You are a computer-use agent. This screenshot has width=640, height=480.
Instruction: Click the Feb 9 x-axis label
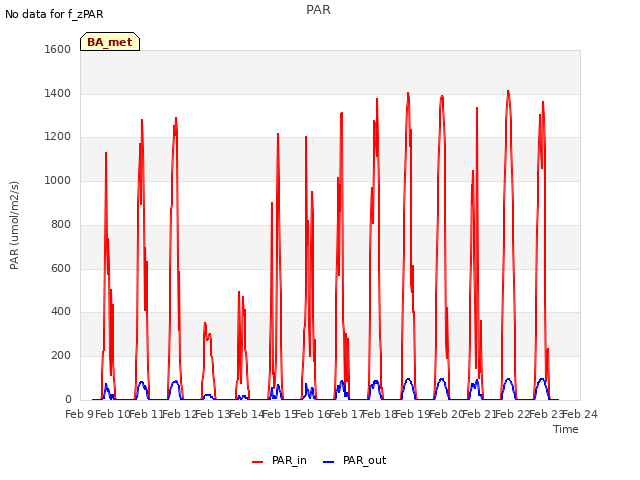[79, 414]
